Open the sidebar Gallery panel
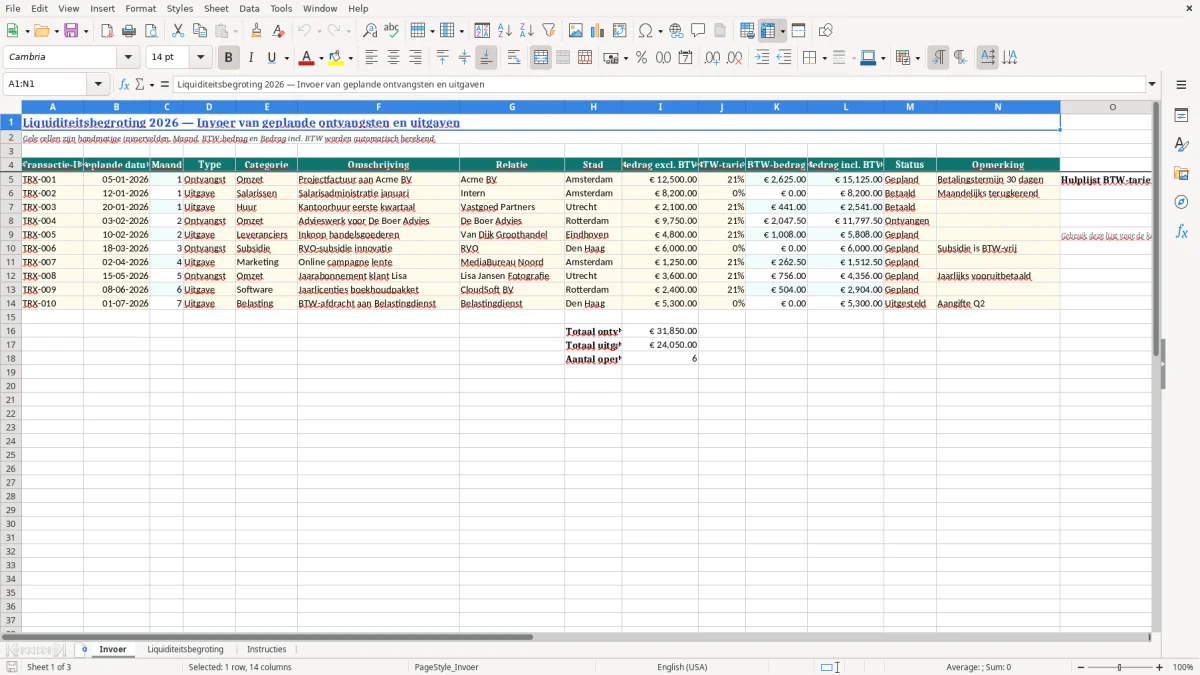Image resolution: width=1200 pixels, height=675 pixels. pyautogui.click(x=1181, y=174)
